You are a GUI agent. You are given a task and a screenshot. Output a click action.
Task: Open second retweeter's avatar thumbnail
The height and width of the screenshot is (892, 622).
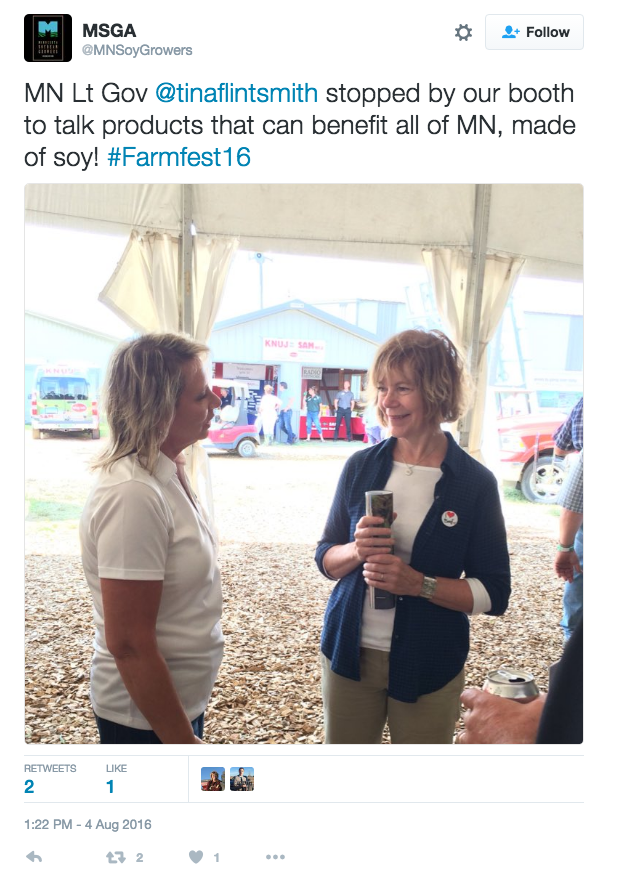(242, 779)
